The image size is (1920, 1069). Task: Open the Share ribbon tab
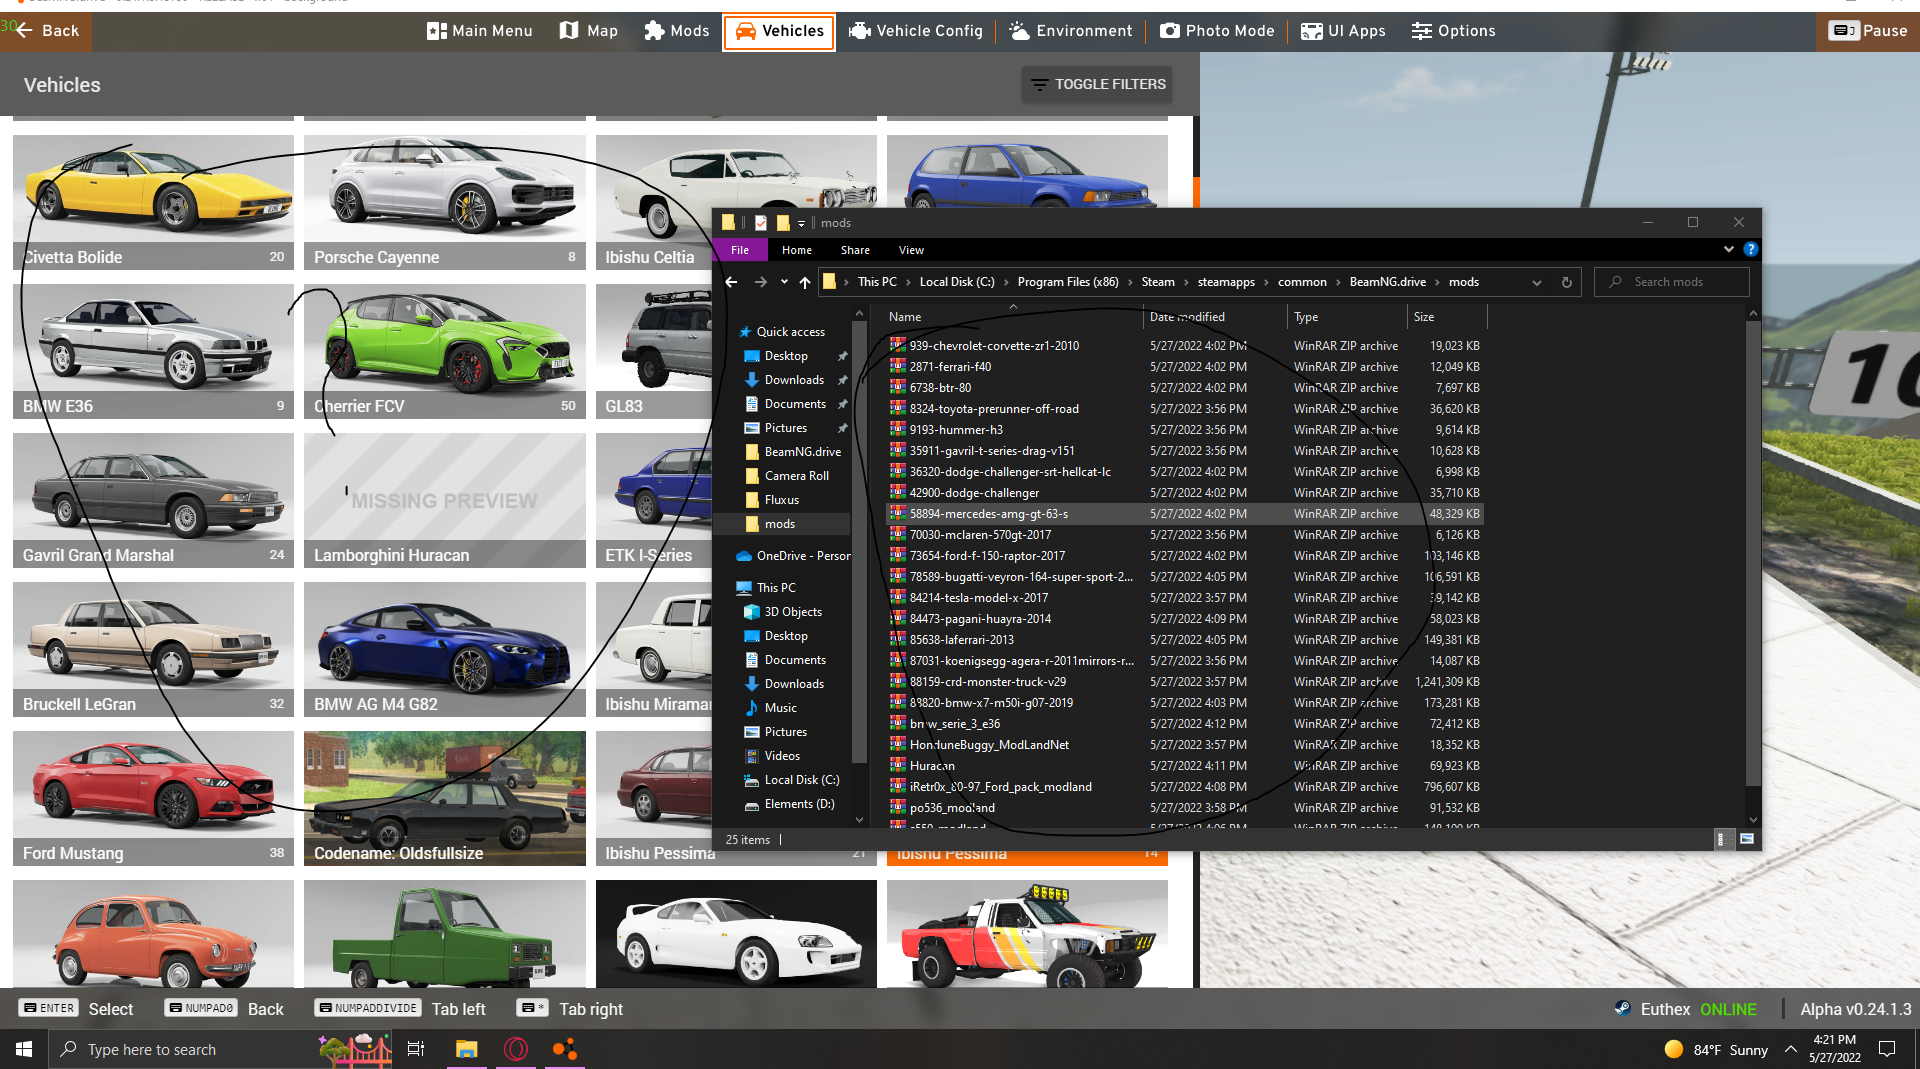855,250
